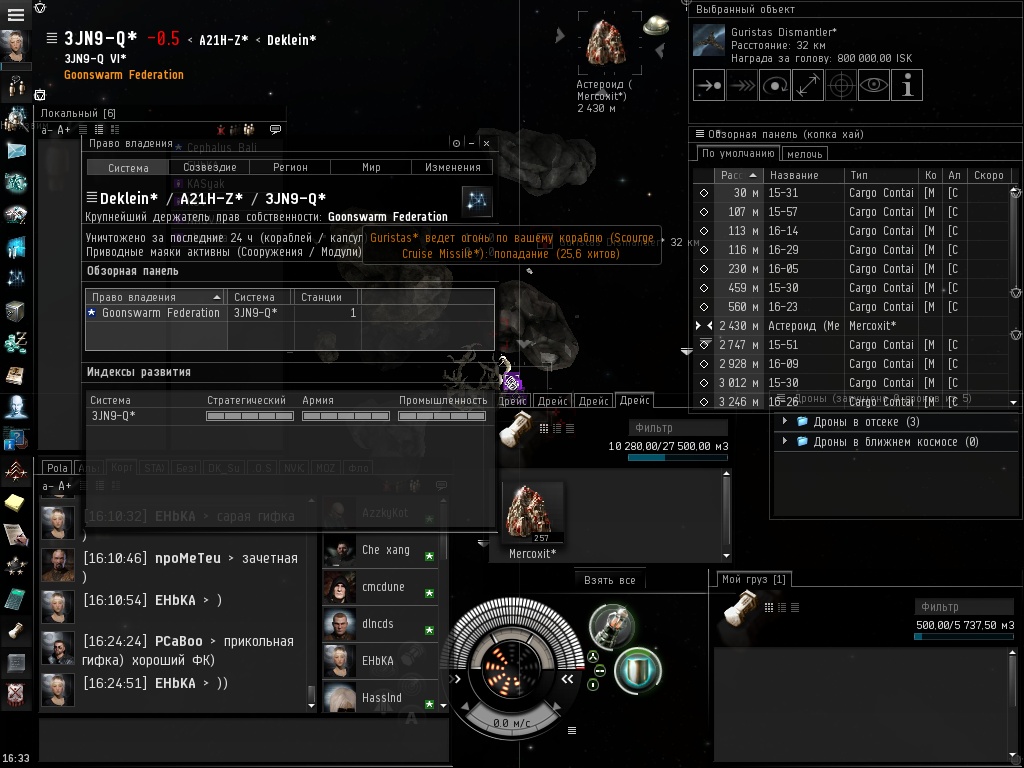Open the Goonswarm Federation link under the system name
This screenshot has height=768, width=1024.
(123, 74)
